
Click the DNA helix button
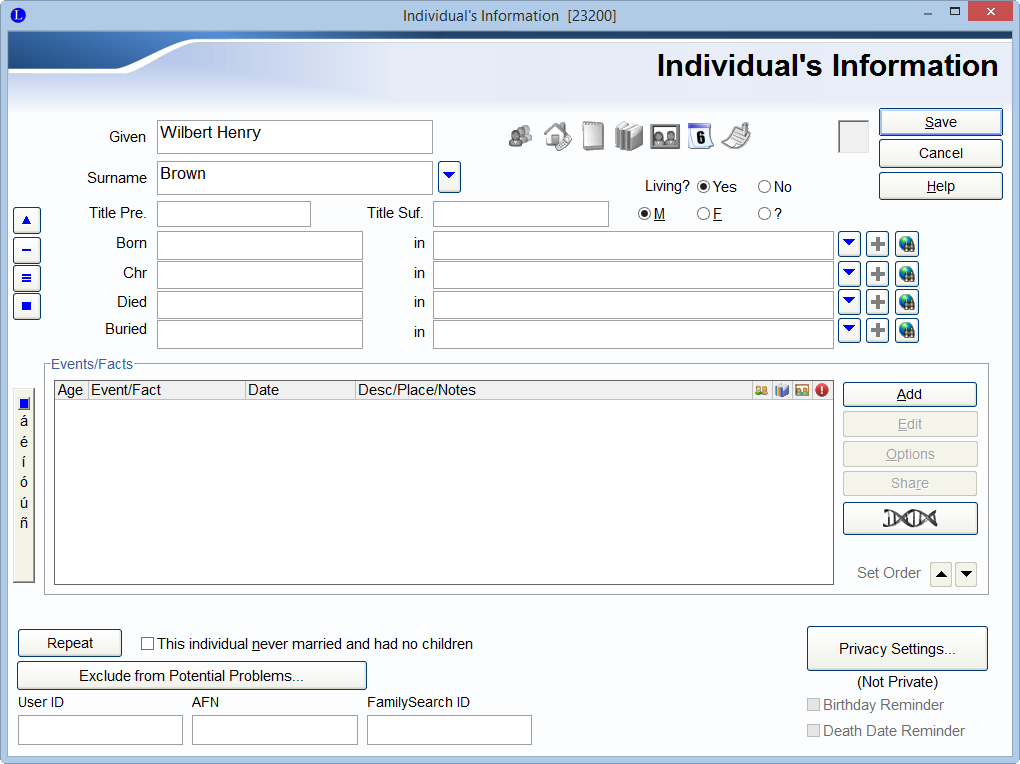point(910,519)
